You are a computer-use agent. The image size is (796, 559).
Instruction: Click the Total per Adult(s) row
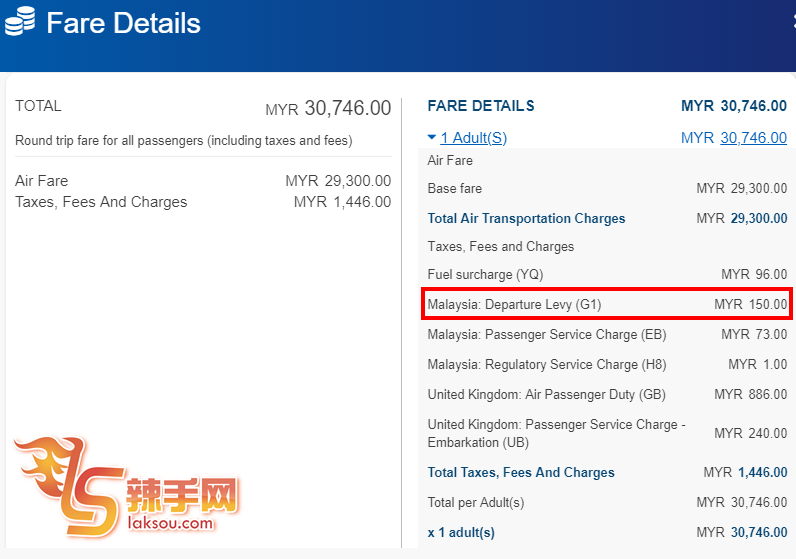coord(476,502)
